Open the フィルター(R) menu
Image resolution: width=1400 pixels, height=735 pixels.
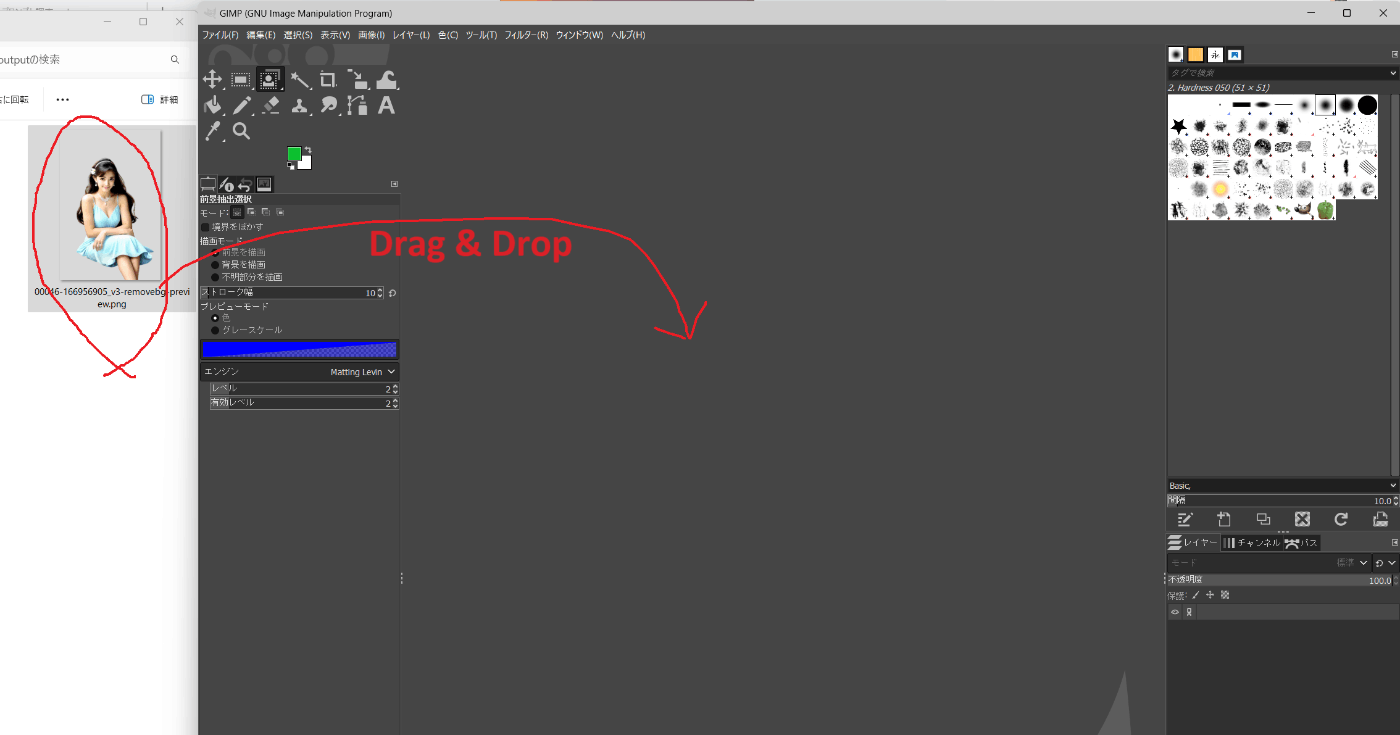click(526, 35)
